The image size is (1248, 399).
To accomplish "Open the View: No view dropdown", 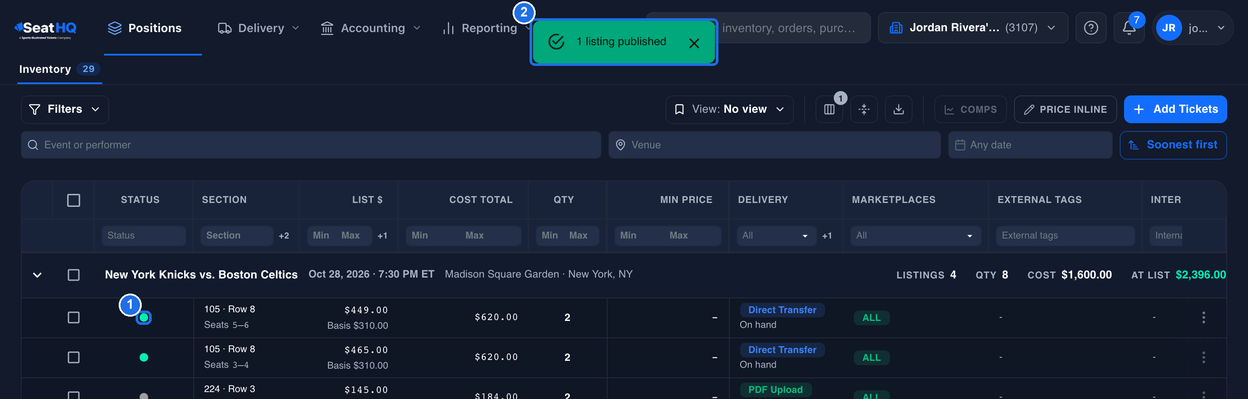I will pyautogui.click(x=730, y=109).
